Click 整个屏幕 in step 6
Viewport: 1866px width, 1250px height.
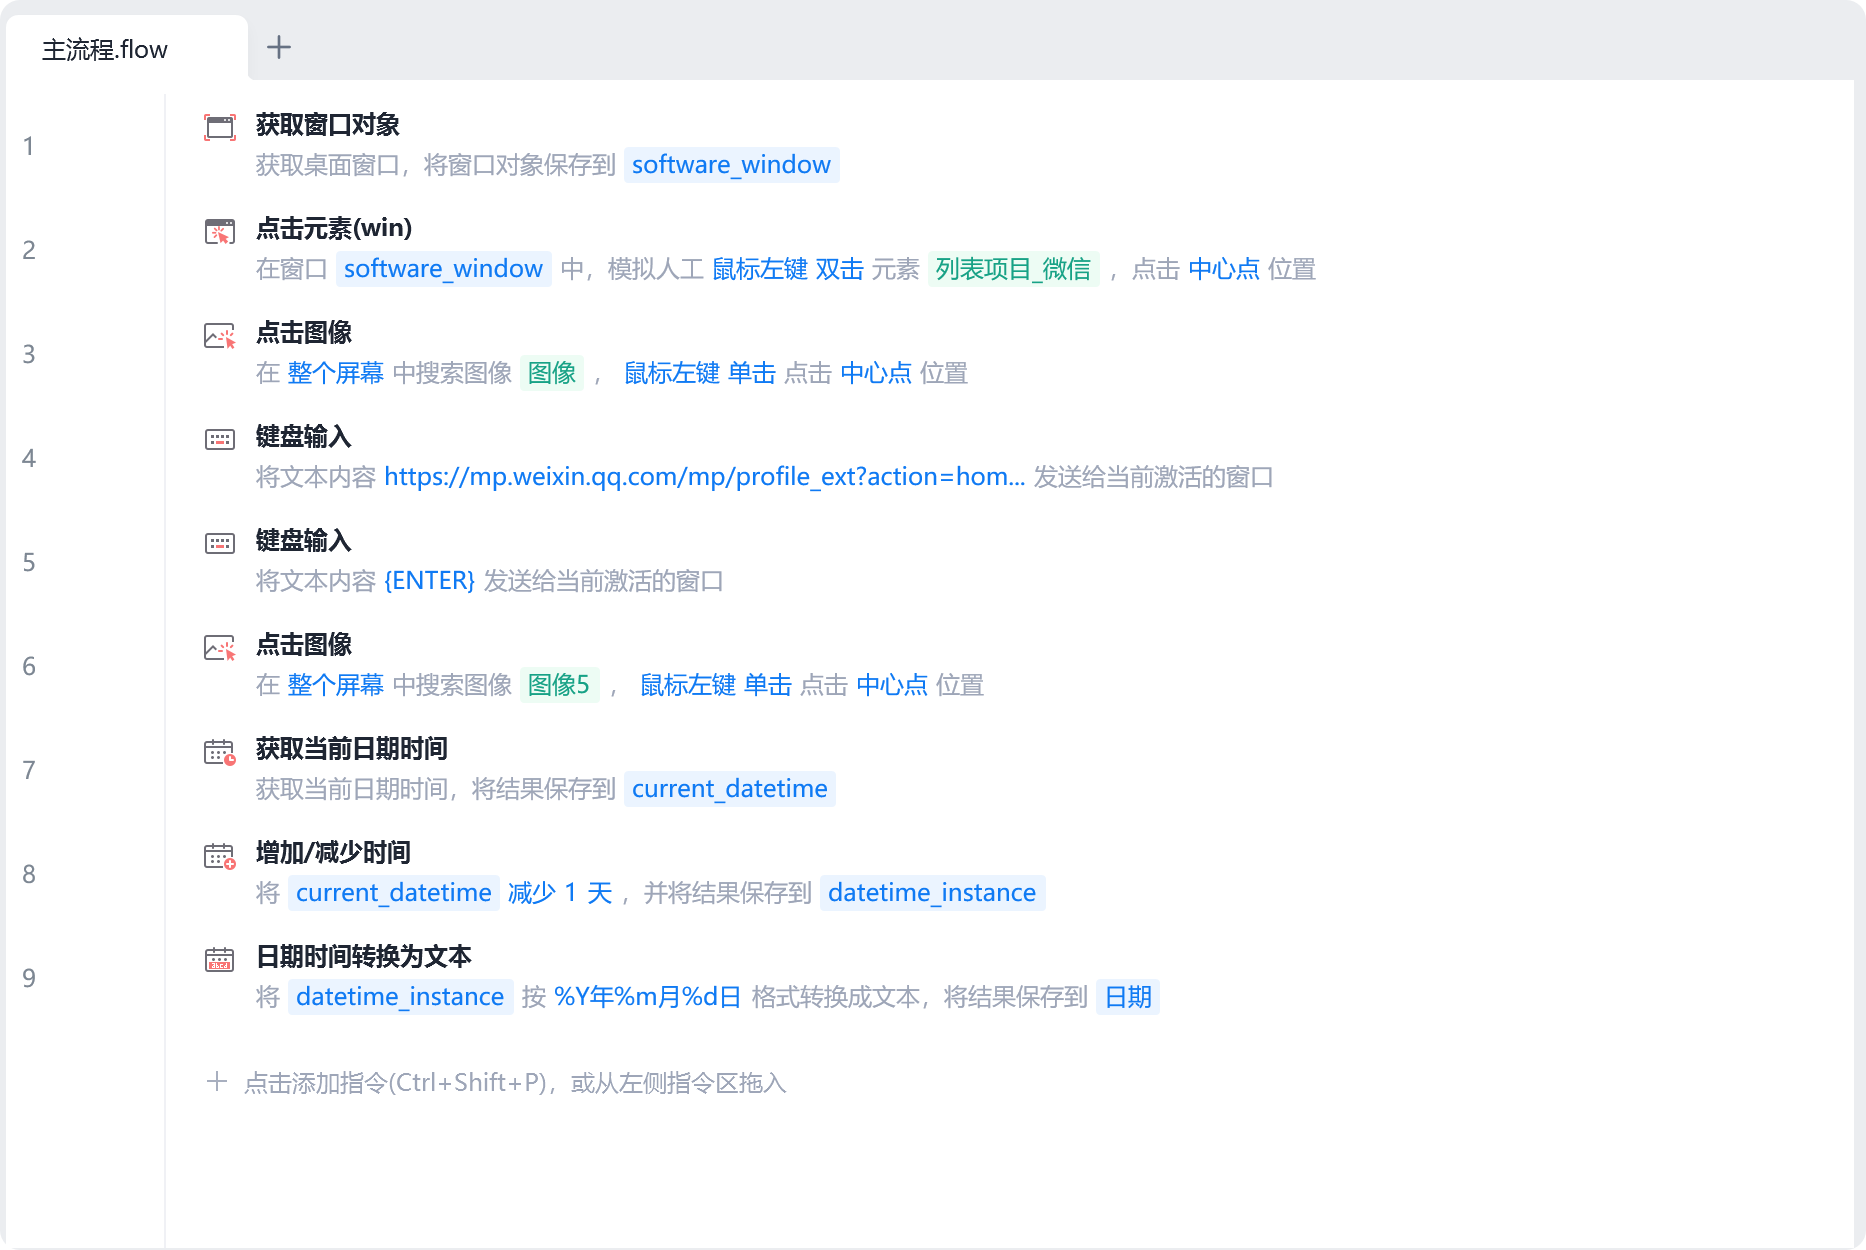(x=336, y=685)
